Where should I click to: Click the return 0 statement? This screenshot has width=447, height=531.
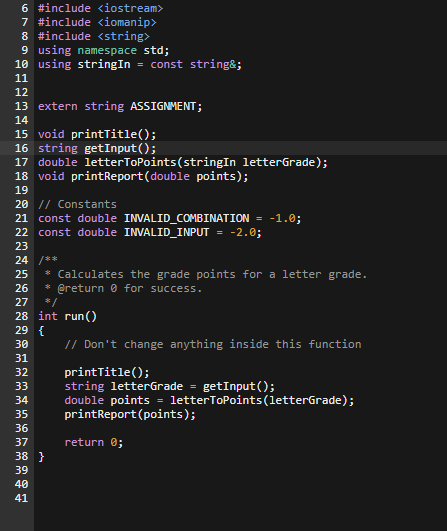pyautogui.click(x=94, y=442)
